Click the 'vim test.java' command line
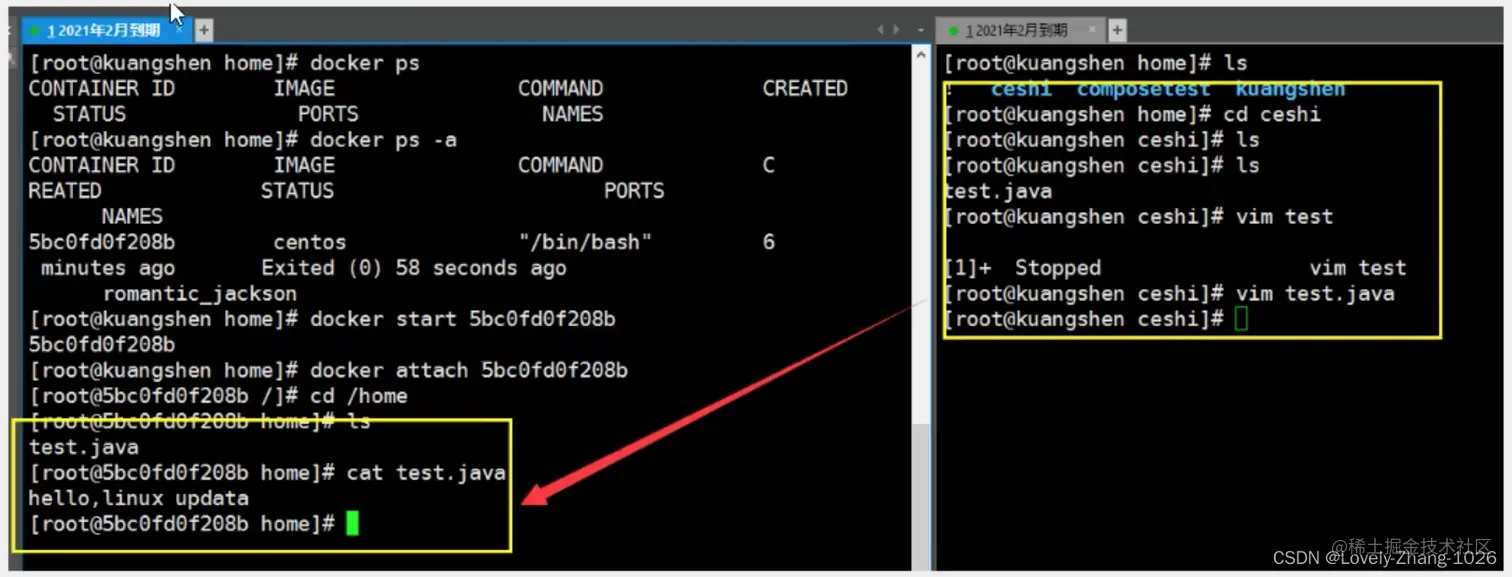Viewport: 1512px width, 577px height. tap(1169, 293)
